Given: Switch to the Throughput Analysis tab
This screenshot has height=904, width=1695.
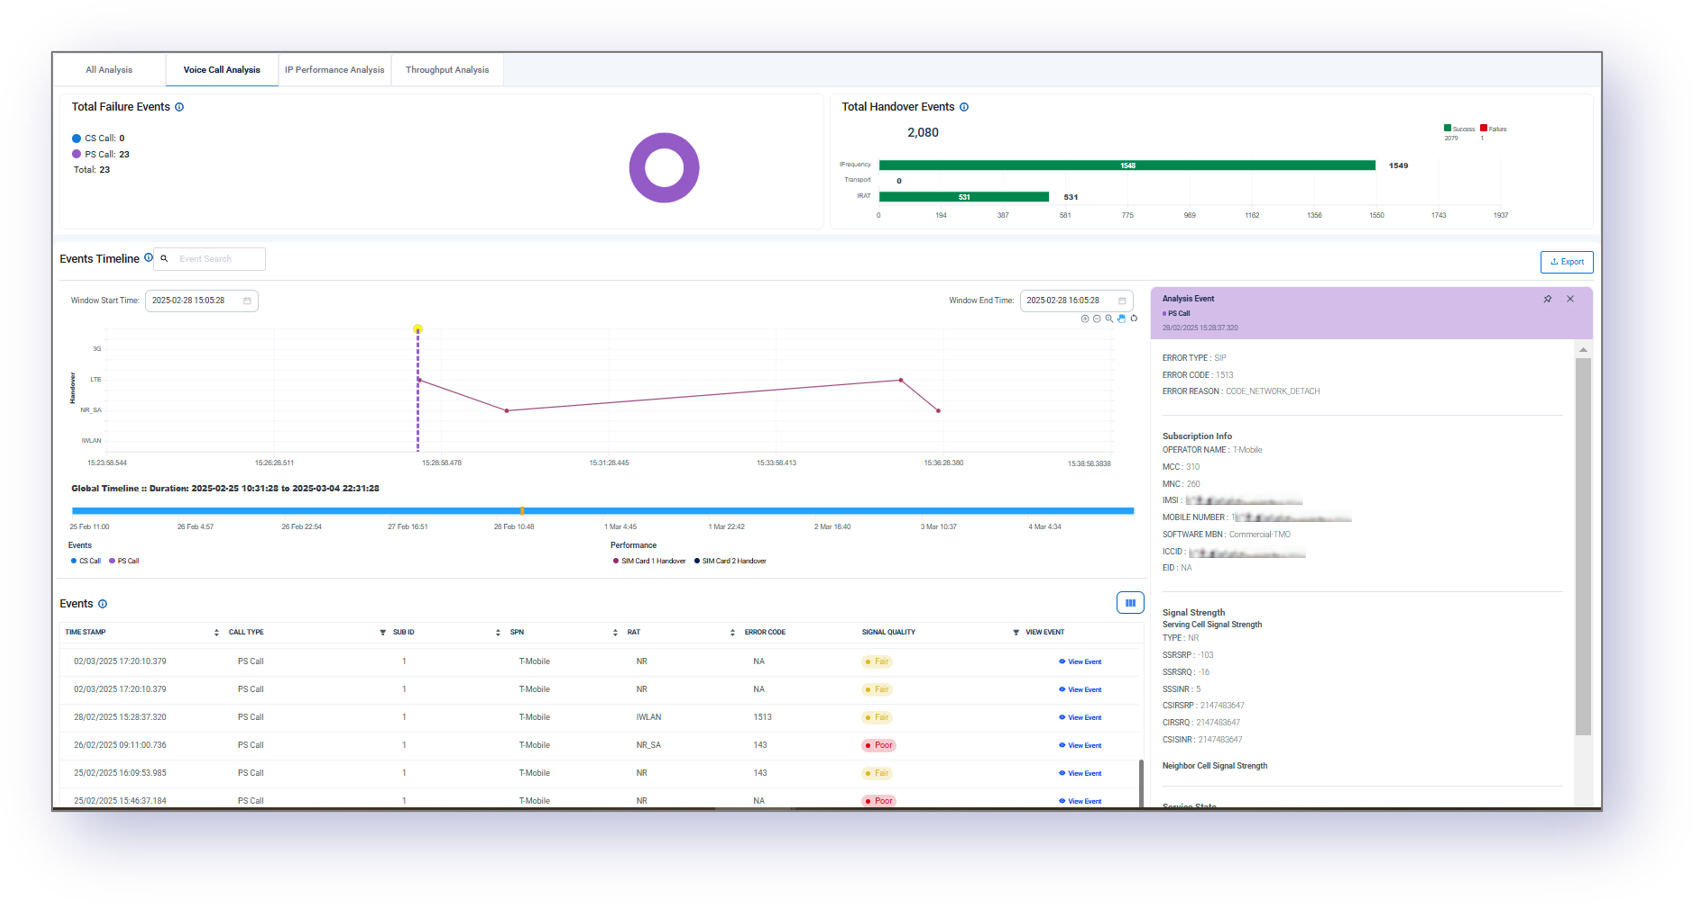Looking at the screenshot, I should click(x=447, y=70).
